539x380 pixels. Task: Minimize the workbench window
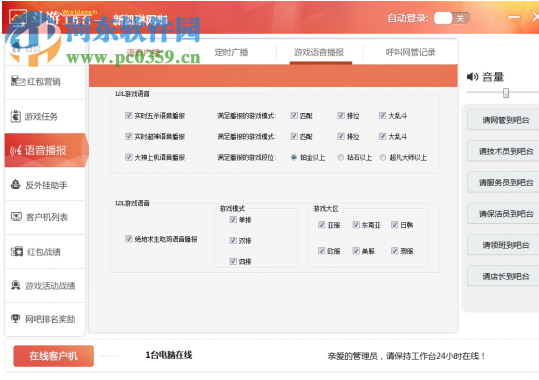[514, 17]
